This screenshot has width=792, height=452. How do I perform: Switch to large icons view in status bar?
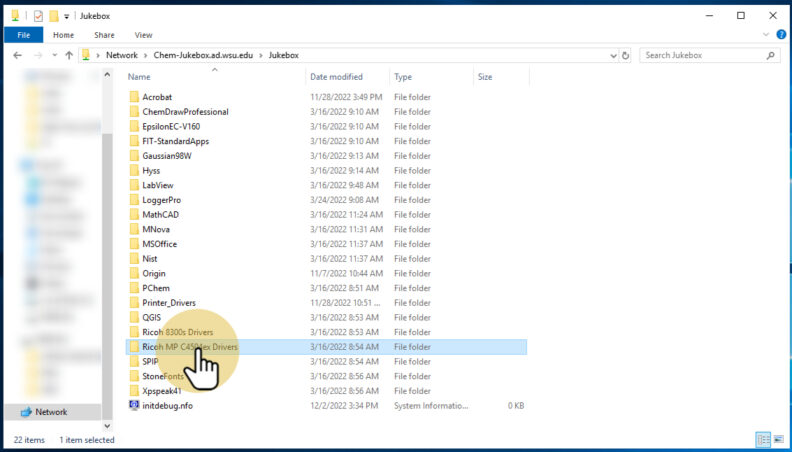pyautogui.click(x=779, y=439)
